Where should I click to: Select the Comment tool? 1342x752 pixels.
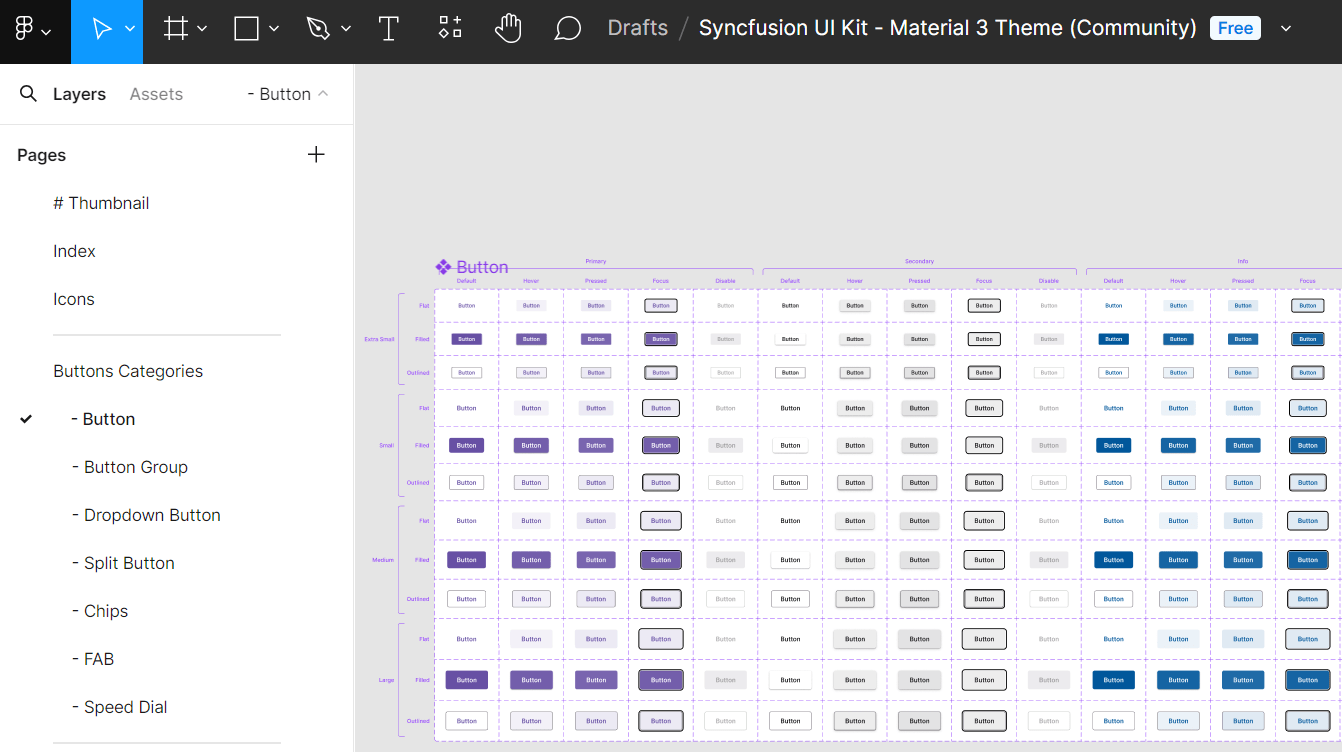coord(567,29)
